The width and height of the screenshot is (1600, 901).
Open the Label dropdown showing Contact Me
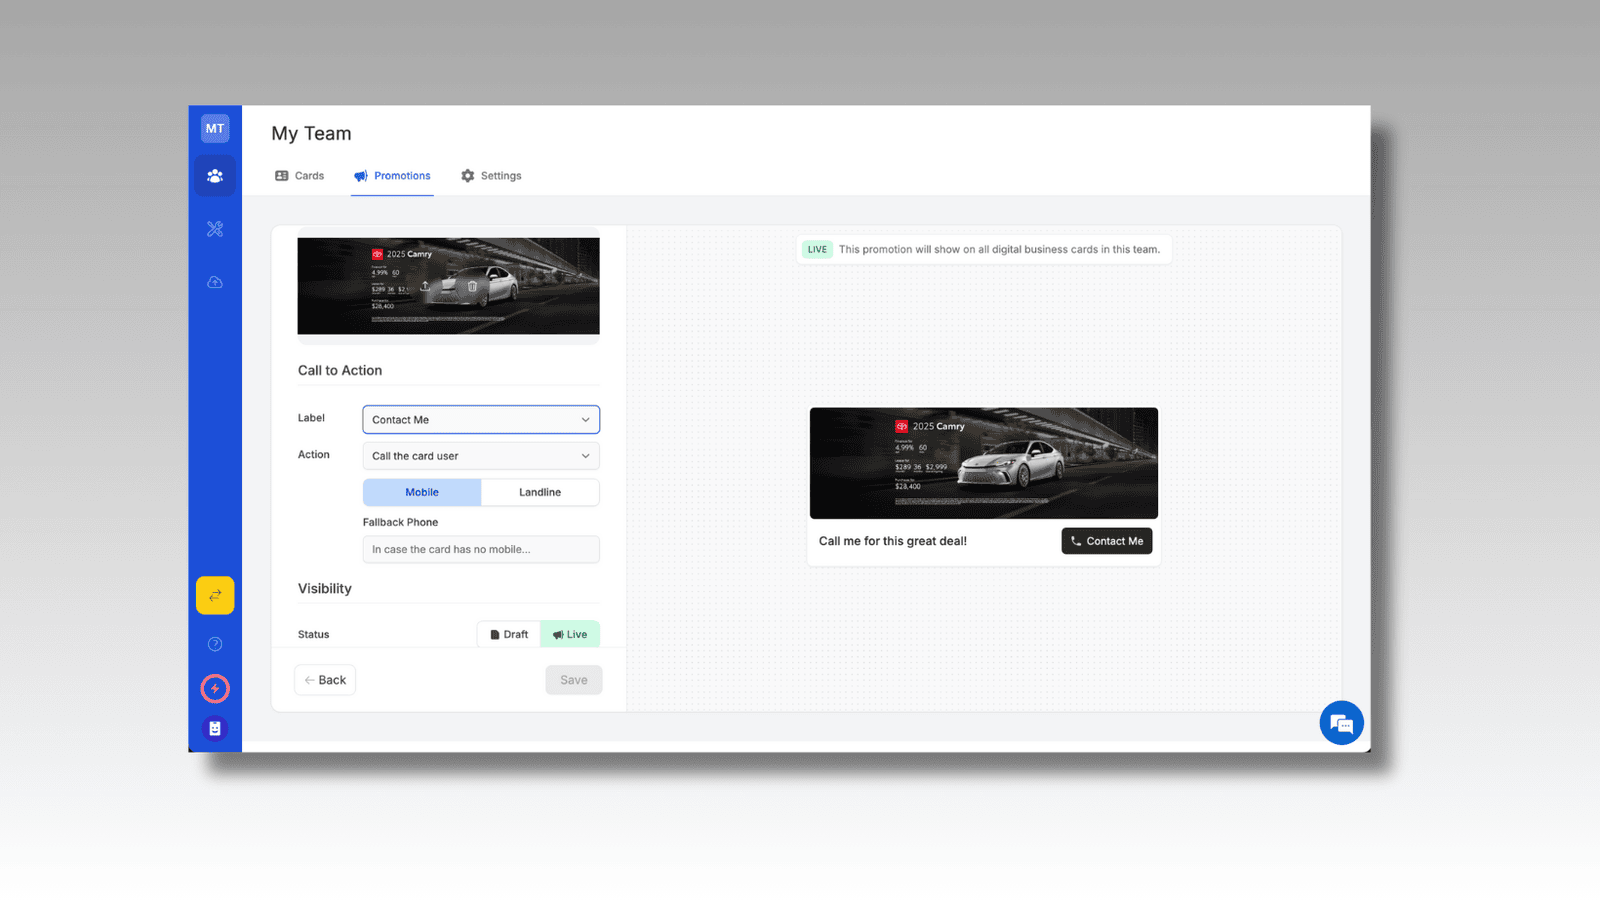(481, 420)
